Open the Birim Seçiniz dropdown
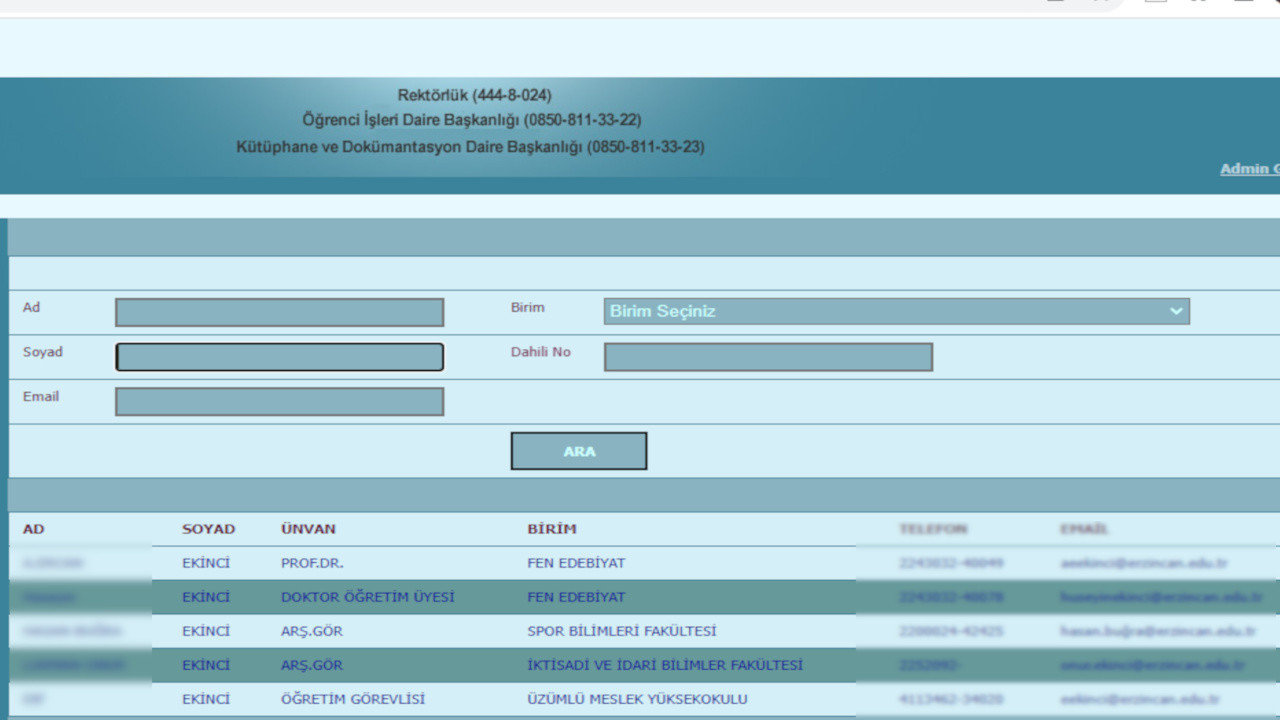The height and width of the screenshot is (720, 1280). pyautogui.click(x=896, y=311)
